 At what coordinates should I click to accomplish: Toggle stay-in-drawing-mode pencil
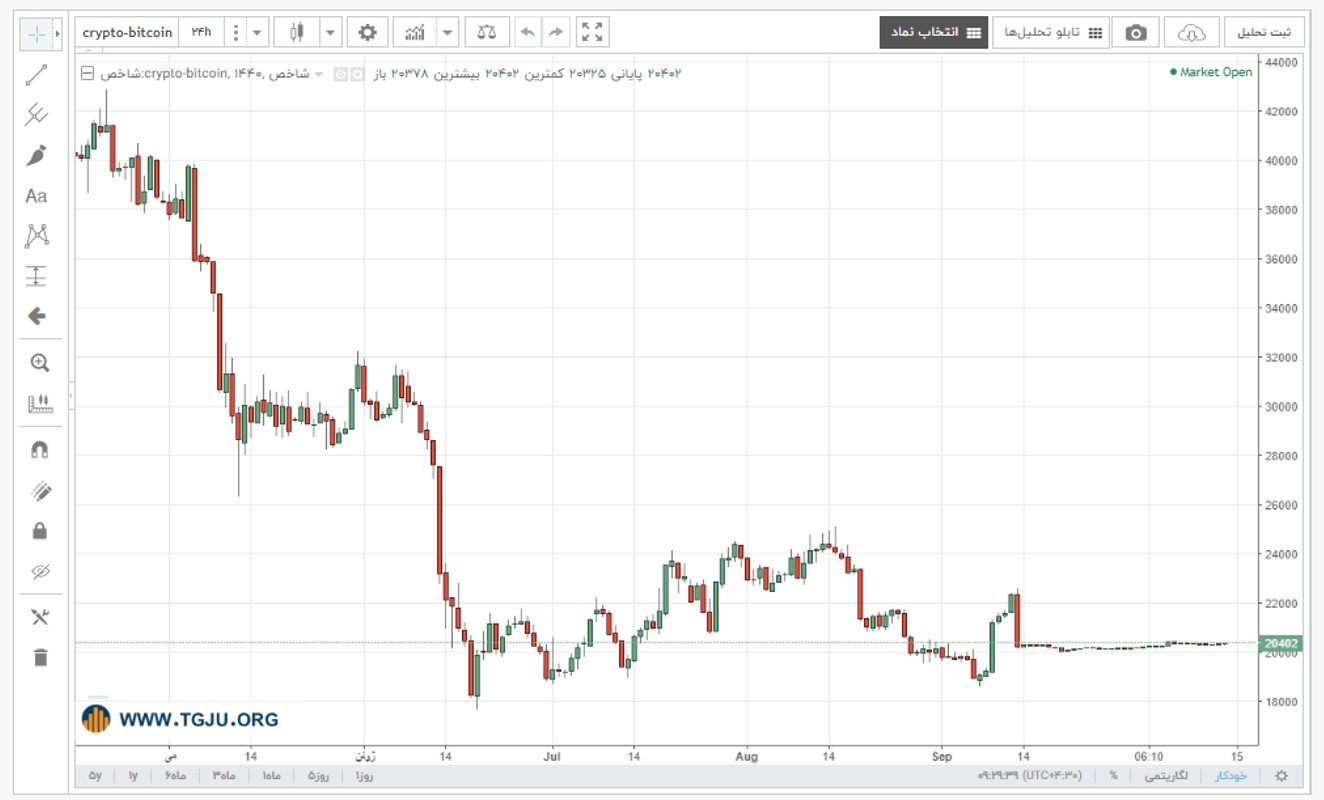coord(40,491)
